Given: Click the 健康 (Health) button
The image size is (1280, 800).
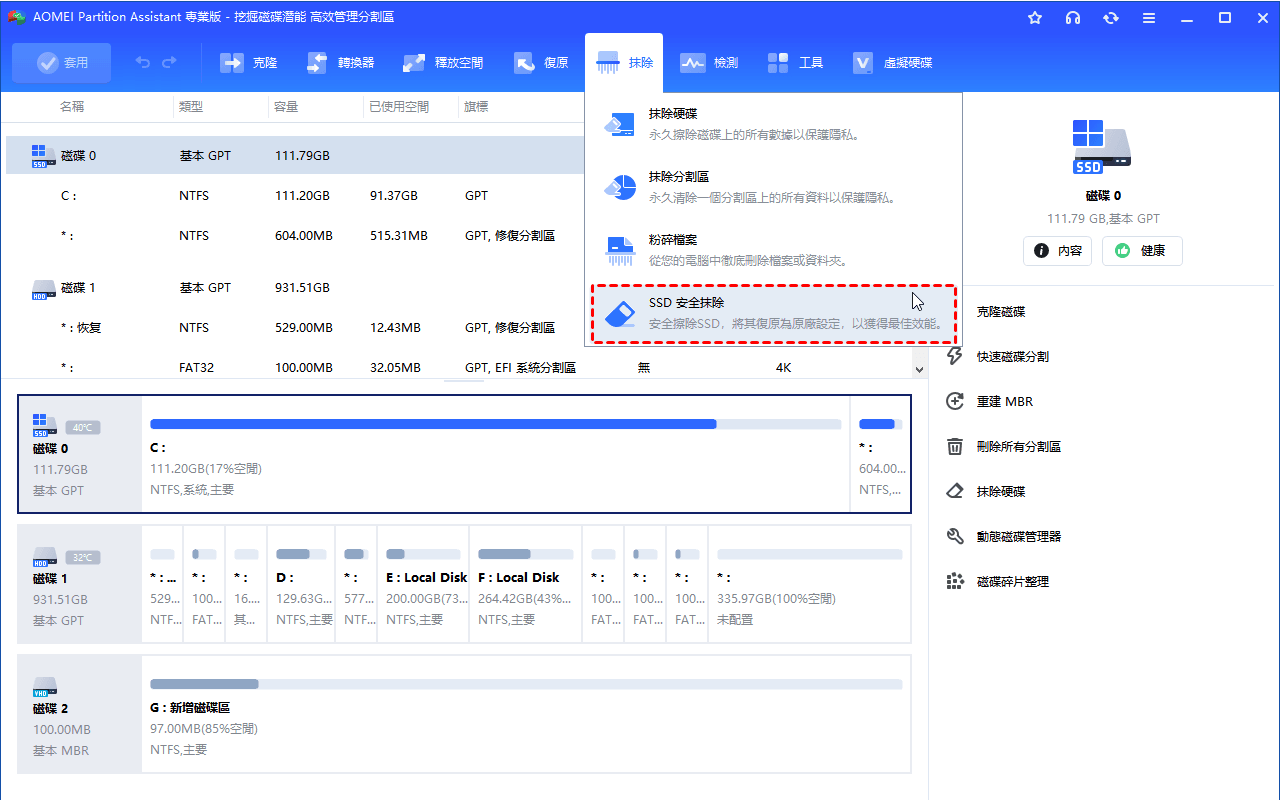Looking at the screenshot, I should 1142,251.
